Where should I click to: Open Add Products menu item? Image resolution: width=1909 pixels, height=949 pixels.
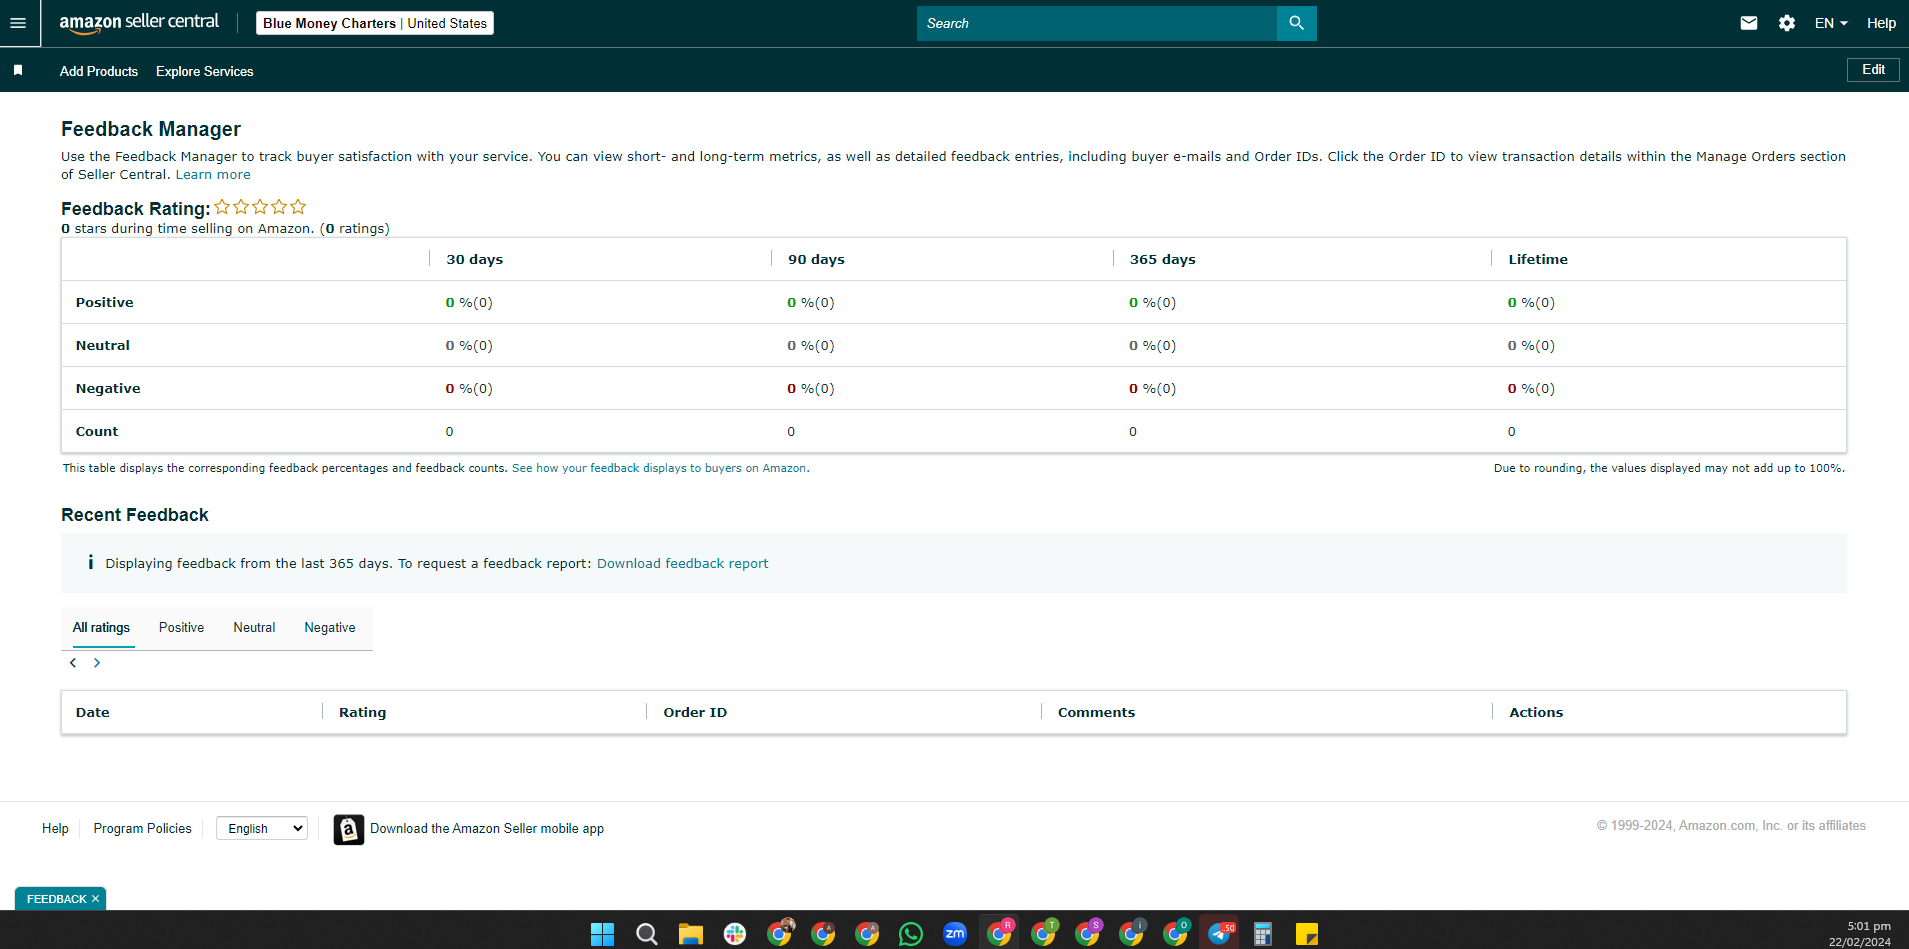(x=99, y=71)
